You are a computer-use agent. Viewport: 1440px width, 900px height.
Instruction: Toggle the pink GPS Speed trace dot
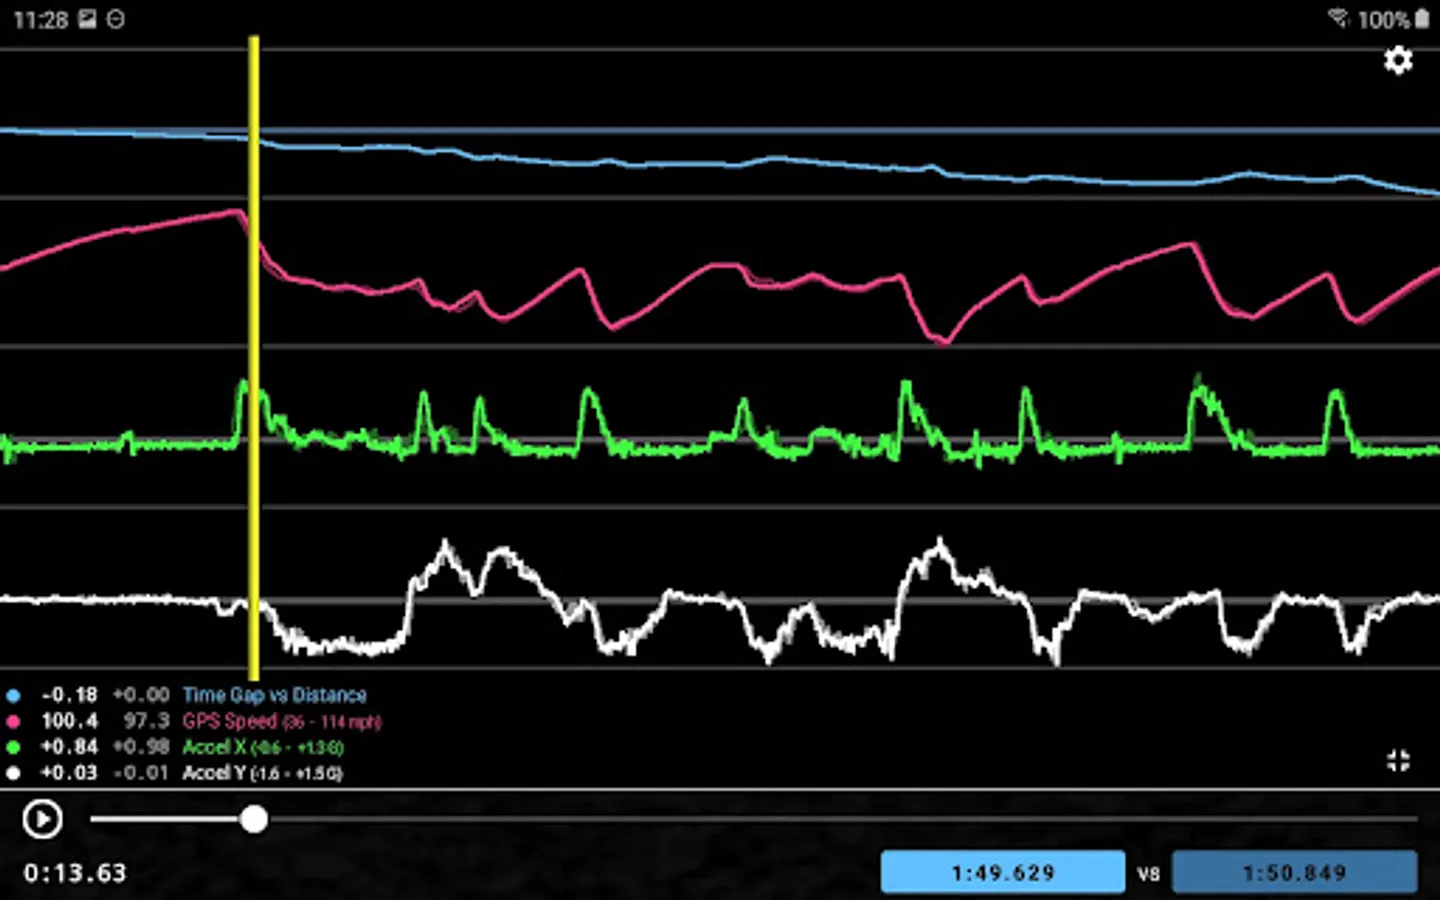point(13,720)
